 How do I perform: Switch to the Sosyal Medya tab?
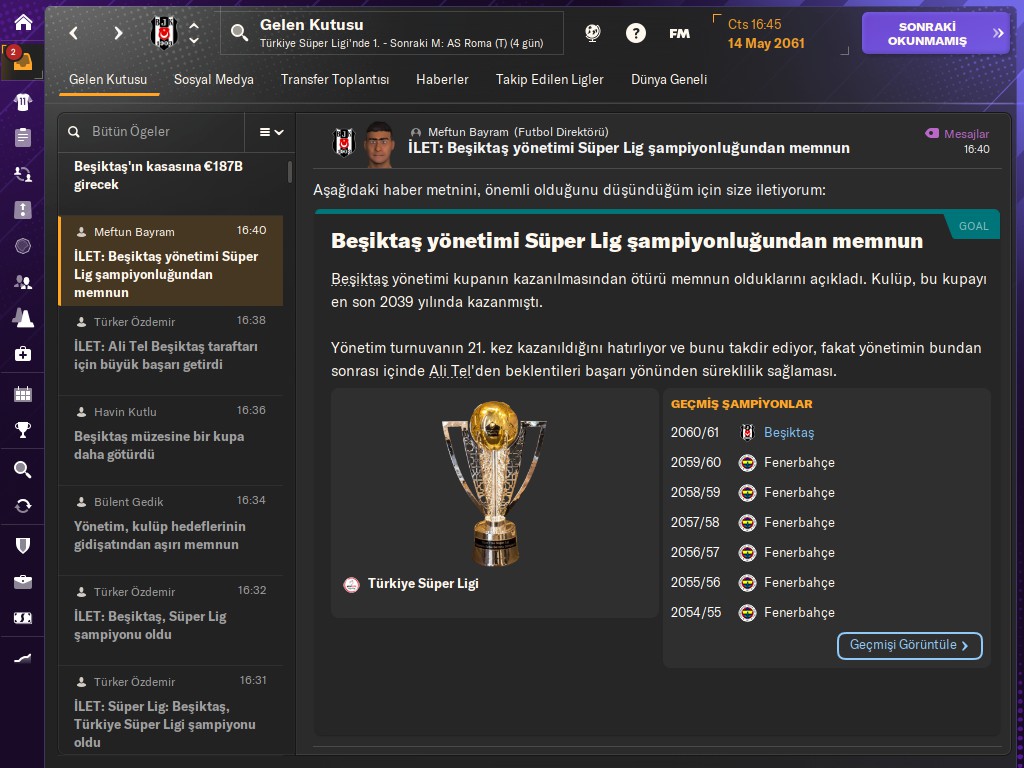214,80
